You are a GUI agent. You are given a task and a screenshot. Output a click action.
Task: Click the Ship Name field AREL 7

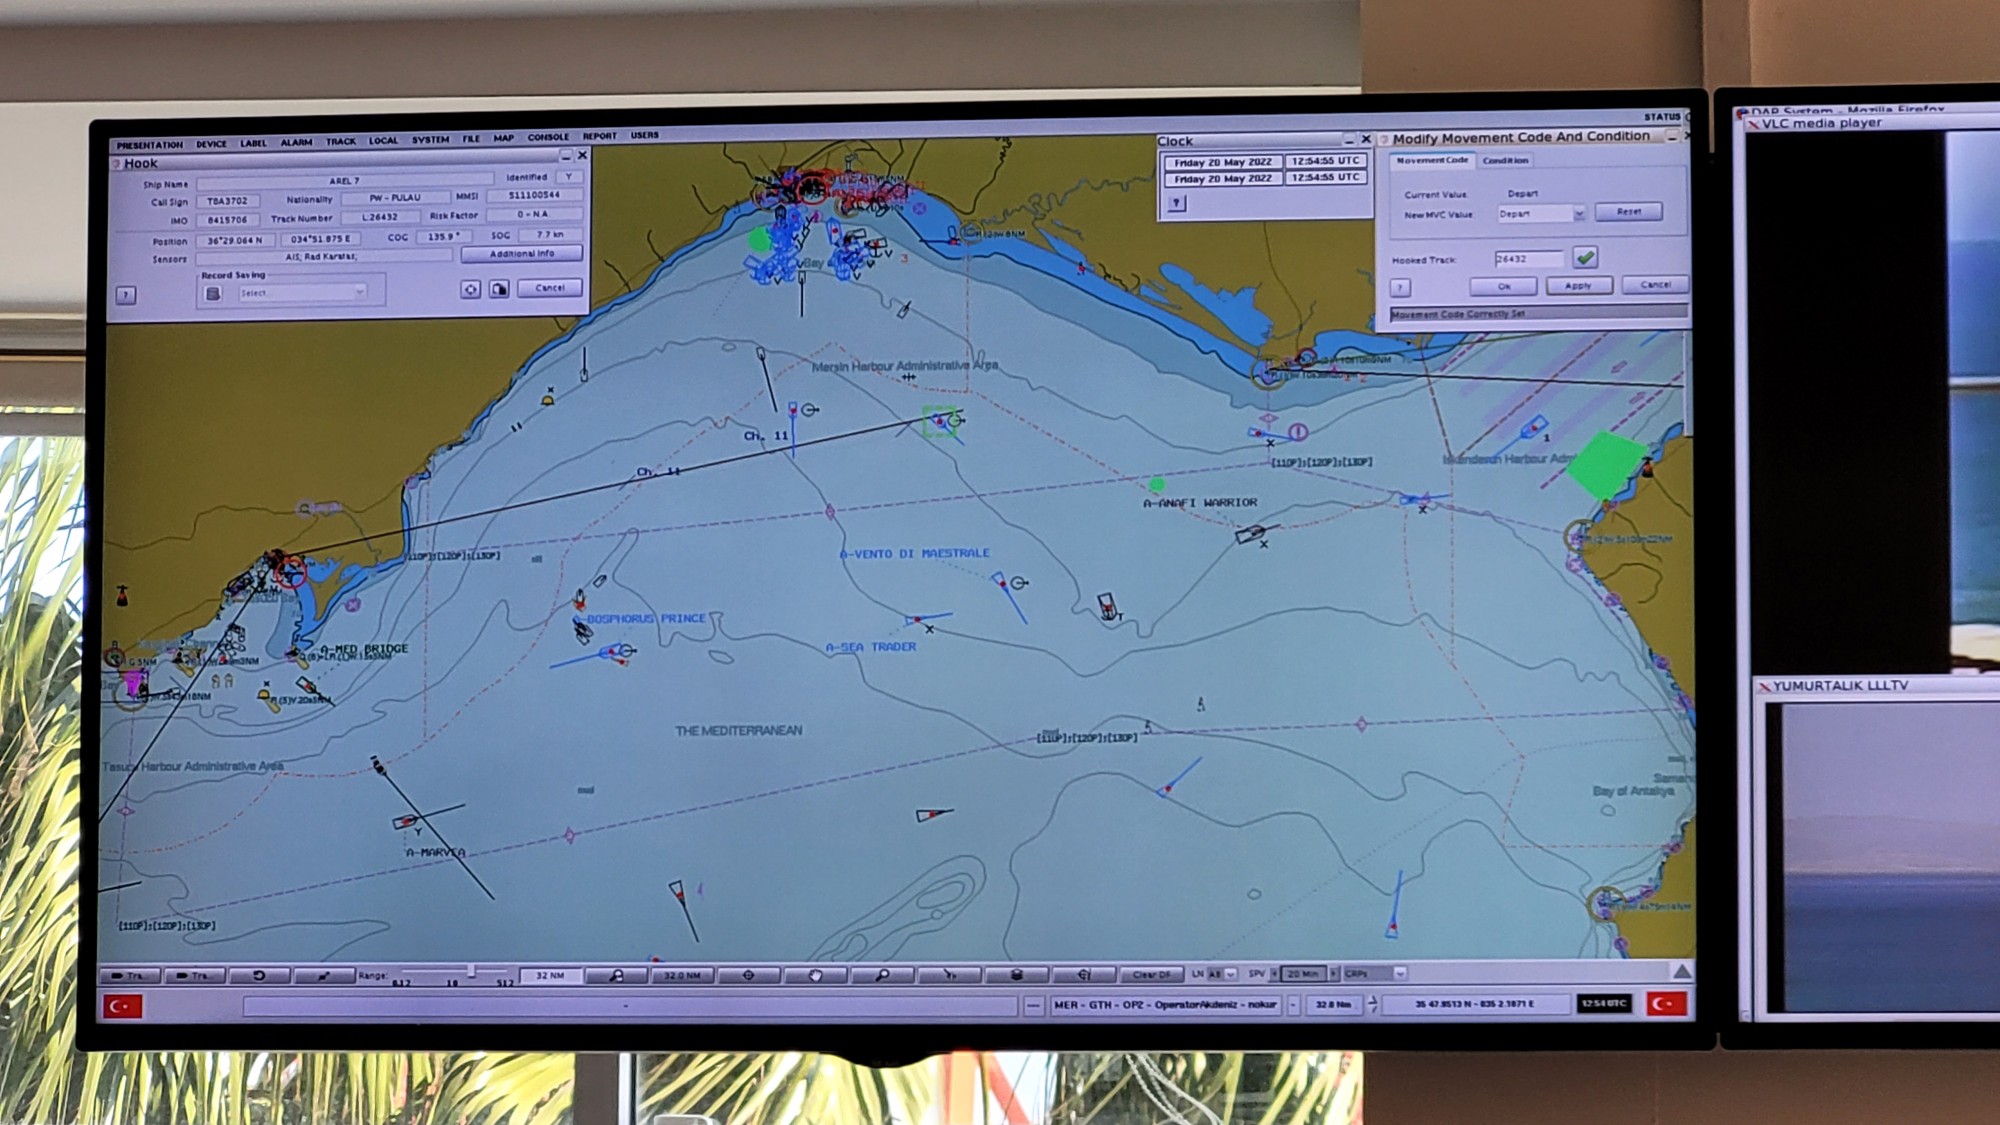[x=344, y=182]
